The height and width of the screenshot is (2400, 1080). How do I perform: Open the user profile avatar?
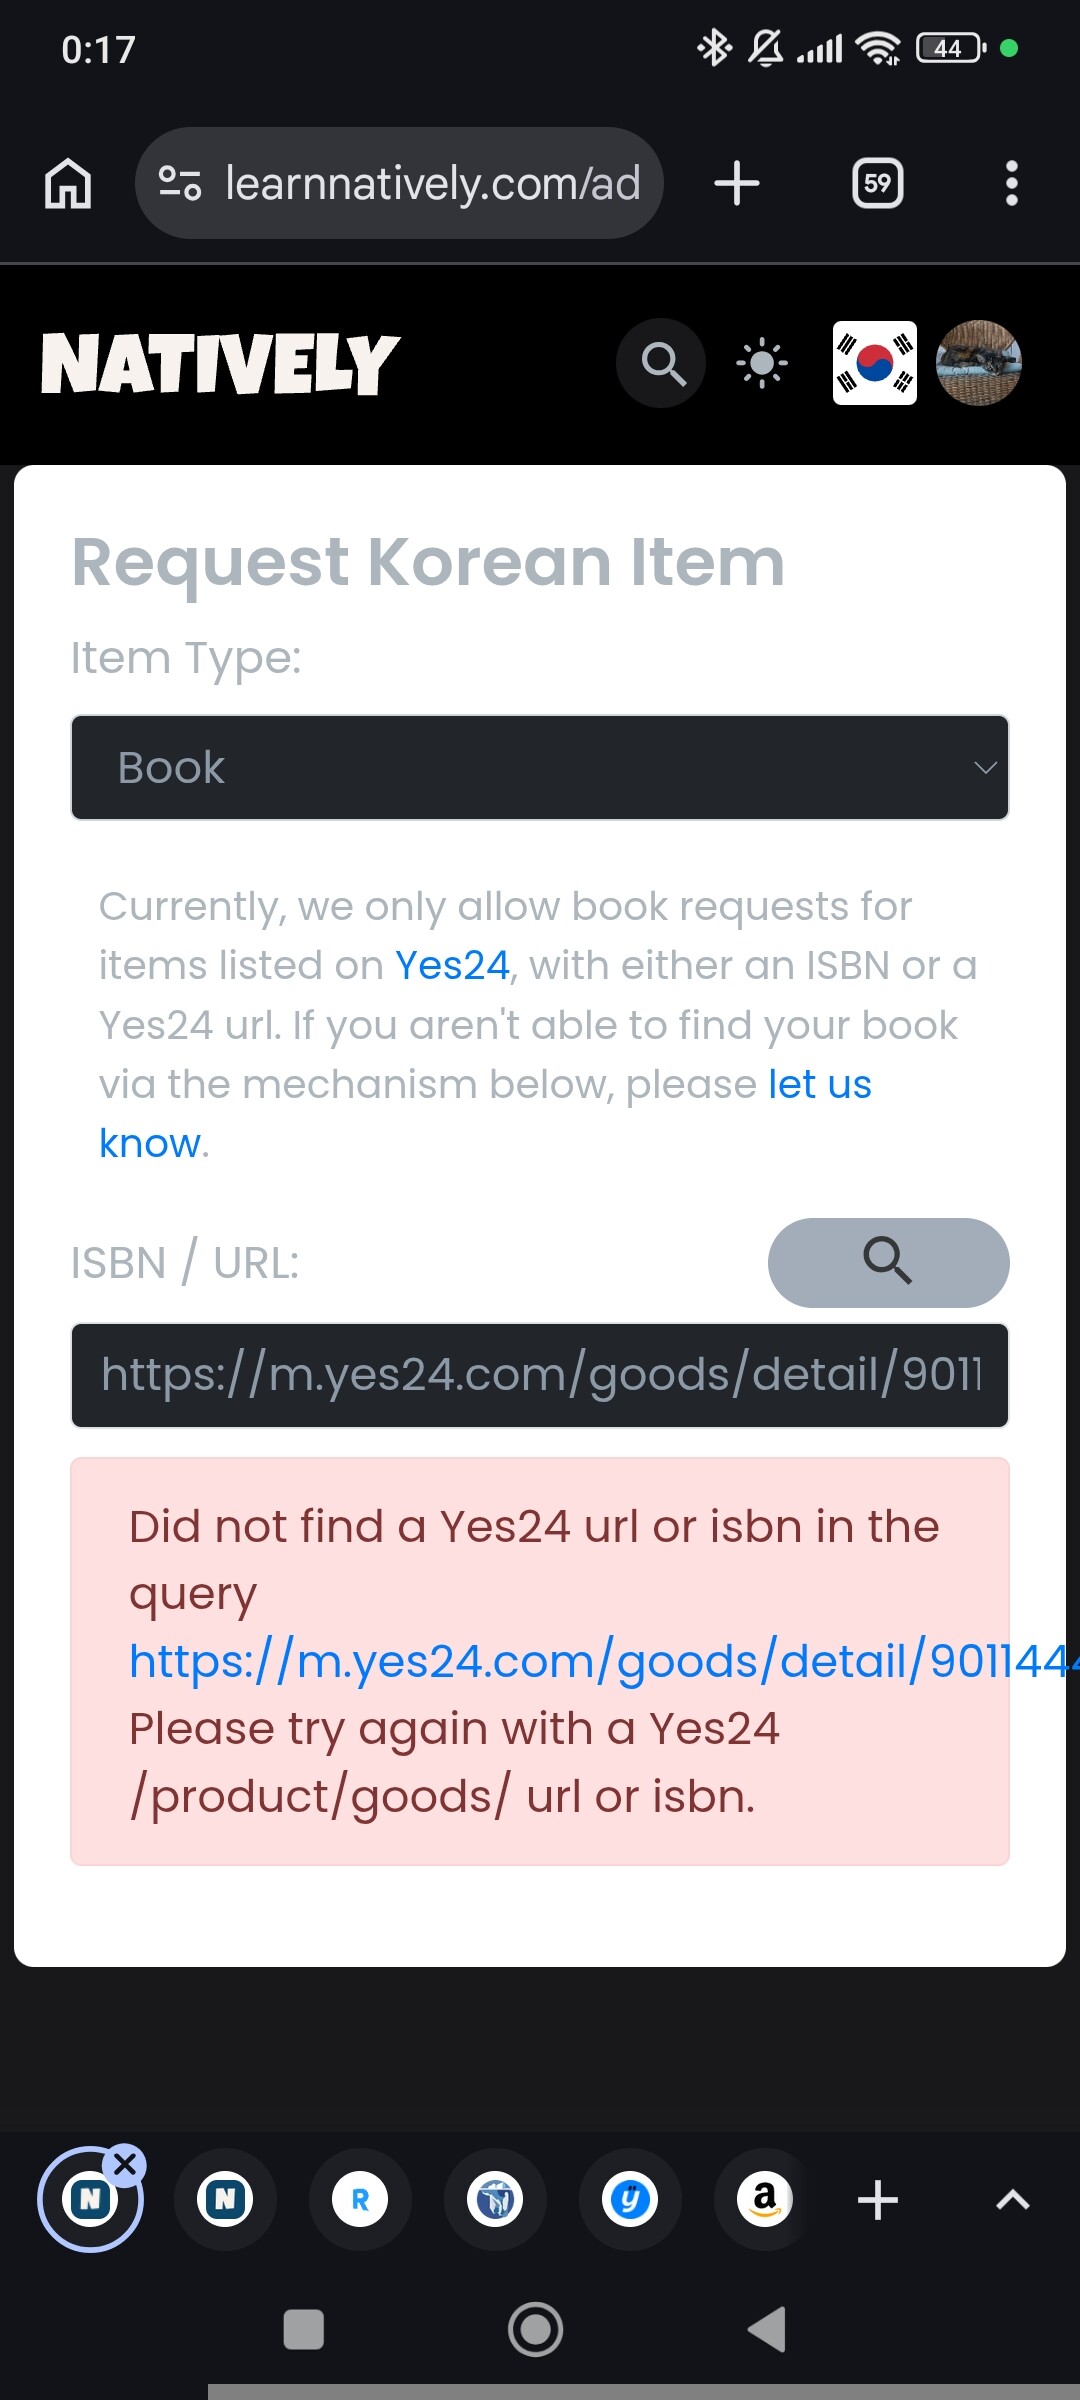click(x=978, y=363)
